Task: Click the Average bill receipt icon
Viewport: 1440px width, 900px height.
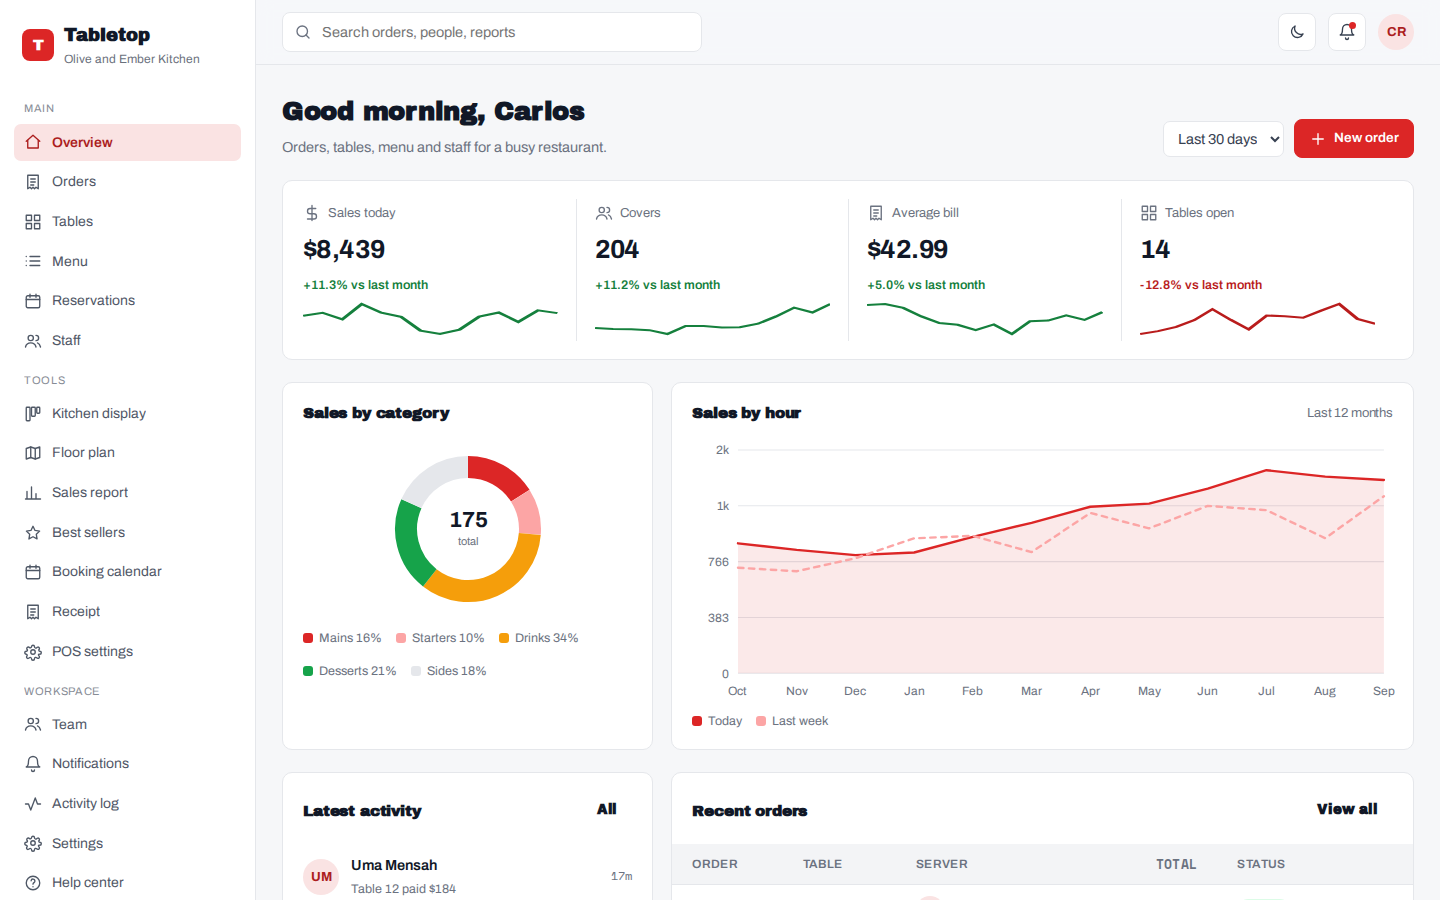Action: 876,213
